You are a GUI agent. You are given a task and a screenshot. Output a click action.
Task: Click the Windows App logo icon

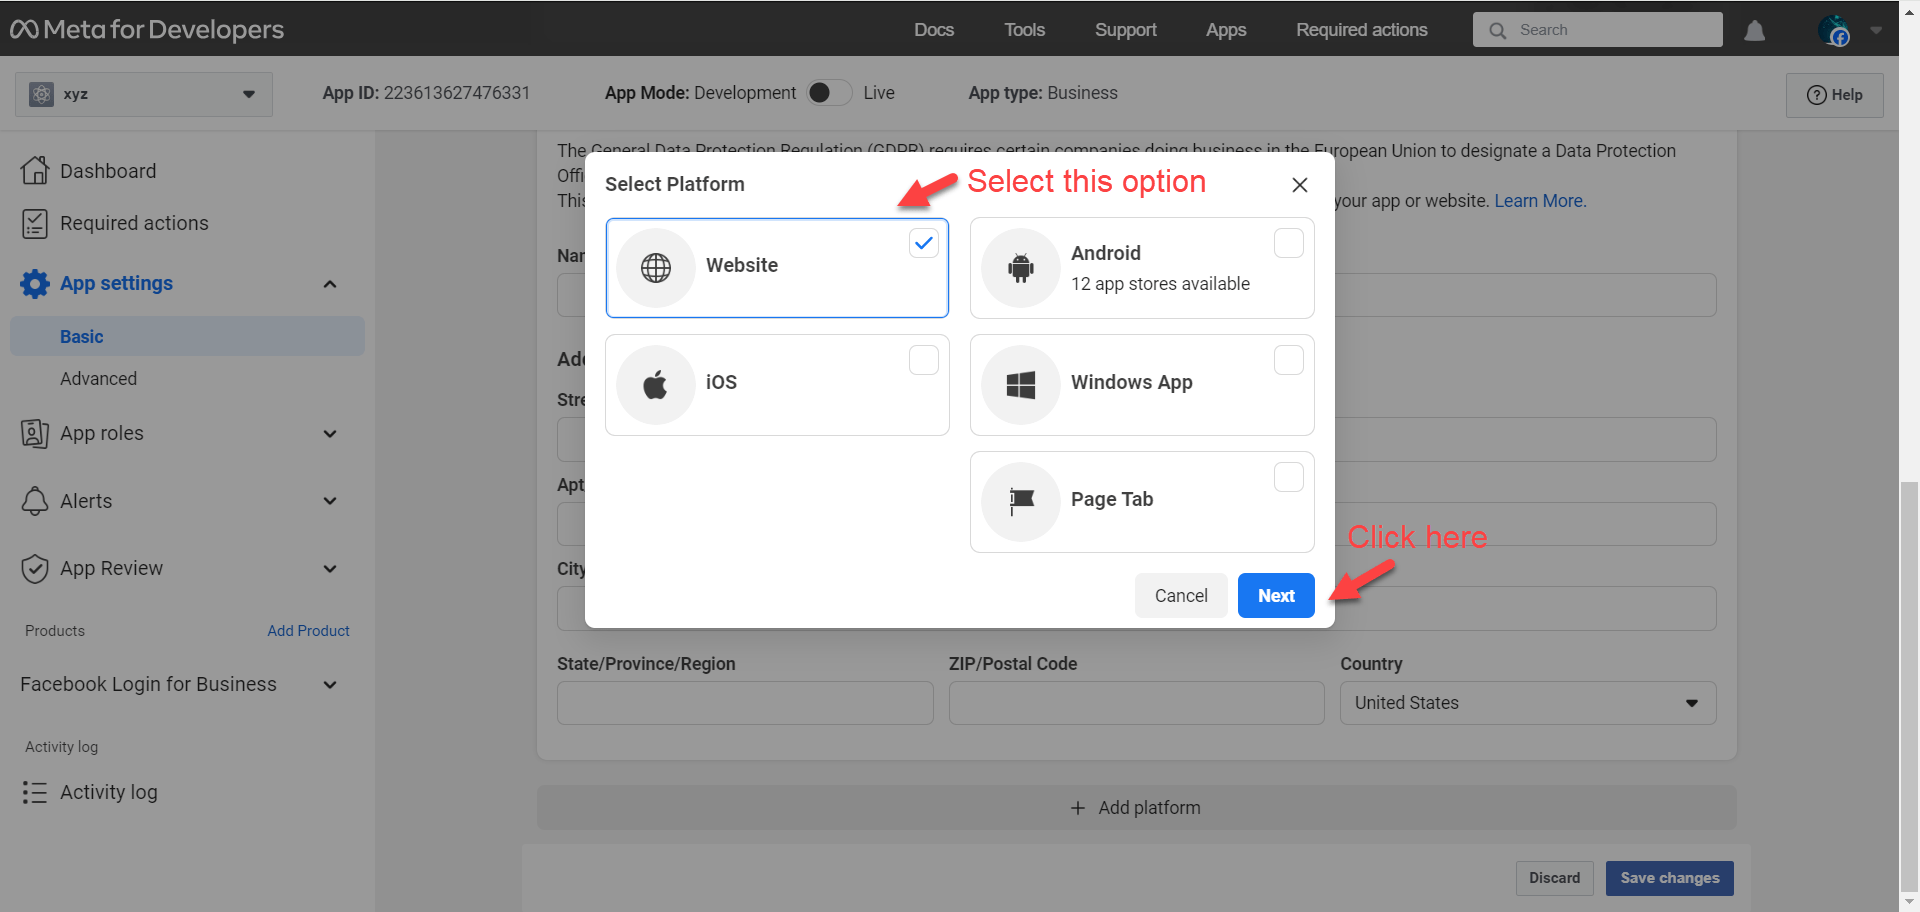click(x=1020, y=385)
